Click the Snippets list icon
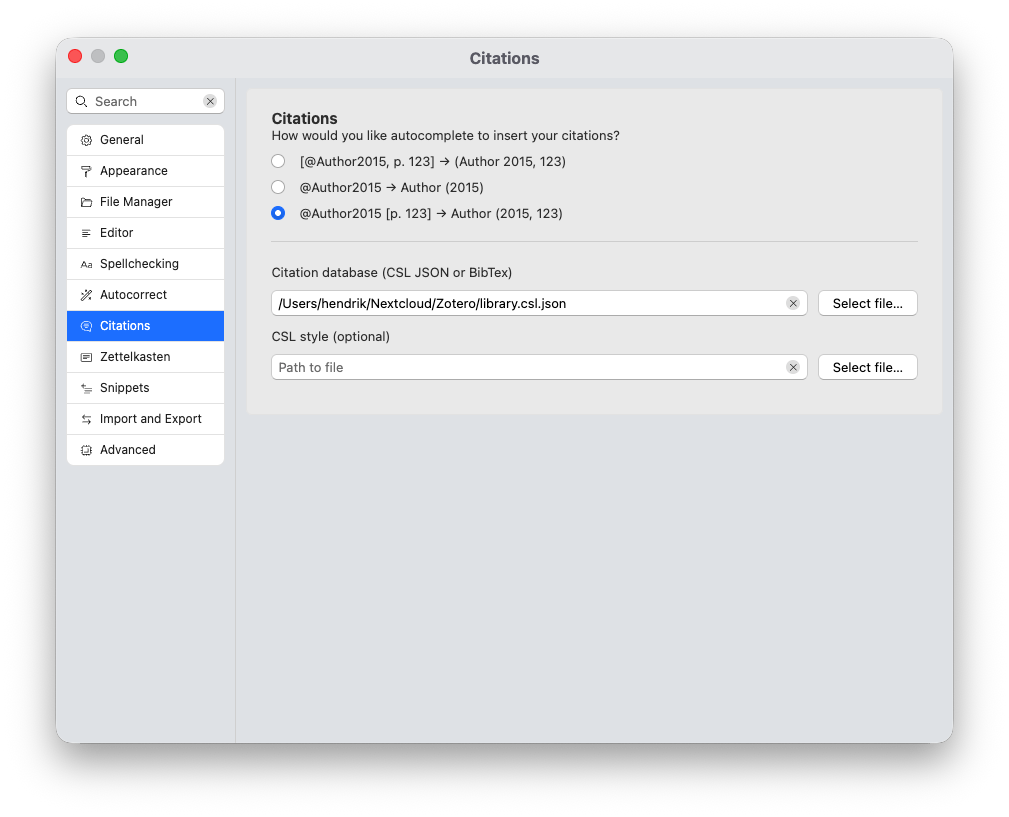 pyautogui.click(x=86, y=388)
